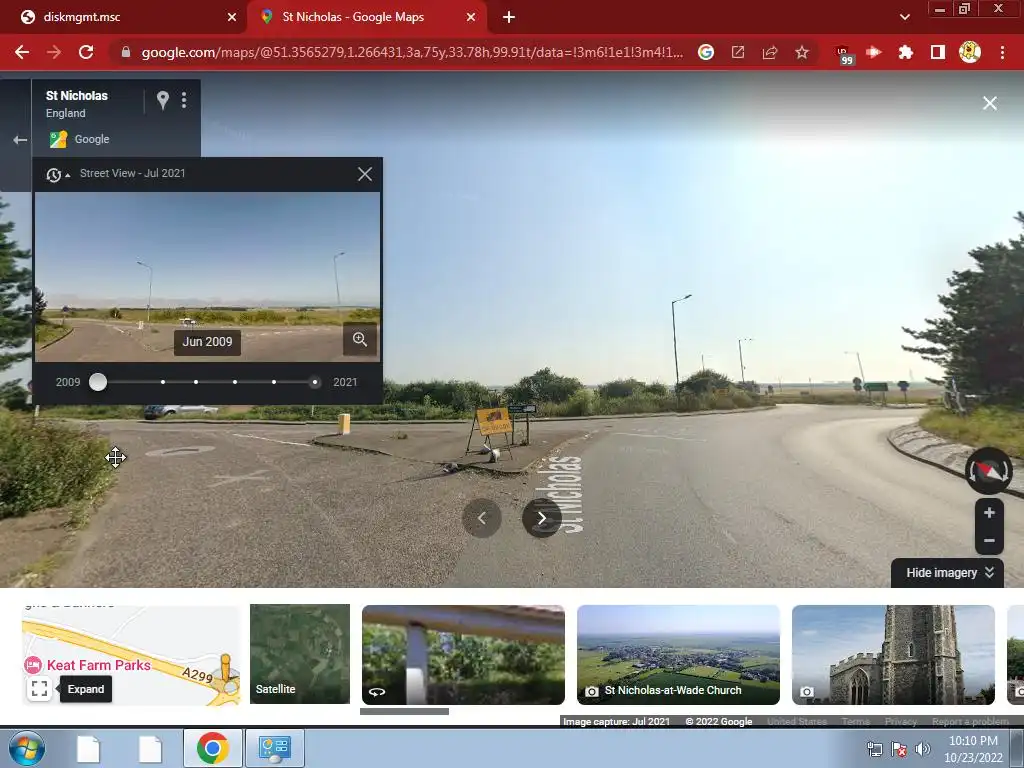This screenshot has height=768, width=1024.
Task: Open St Nicholas-at-Wade Church photo
Action: (x=678, y=654)
